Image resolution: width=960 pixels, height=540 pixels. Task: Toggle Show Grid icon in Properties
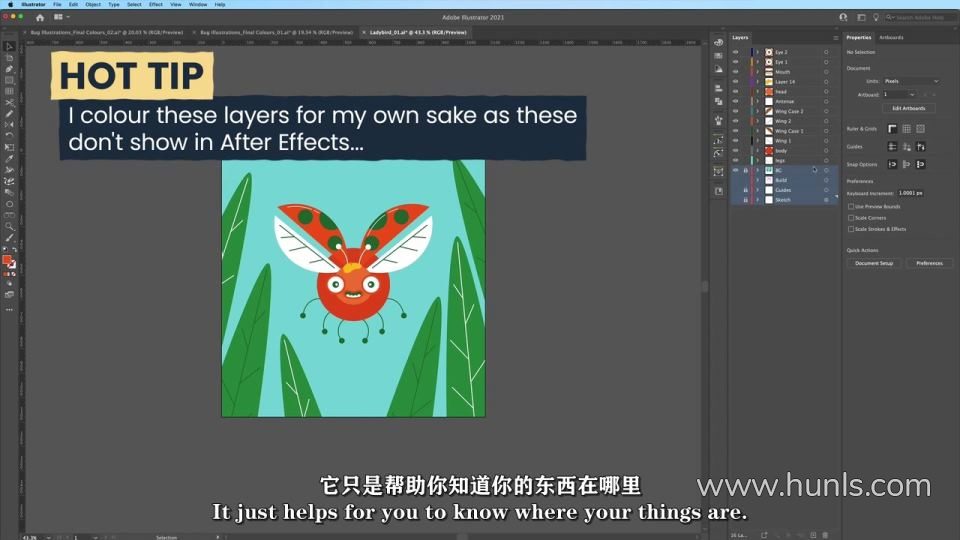coord(906,129)
